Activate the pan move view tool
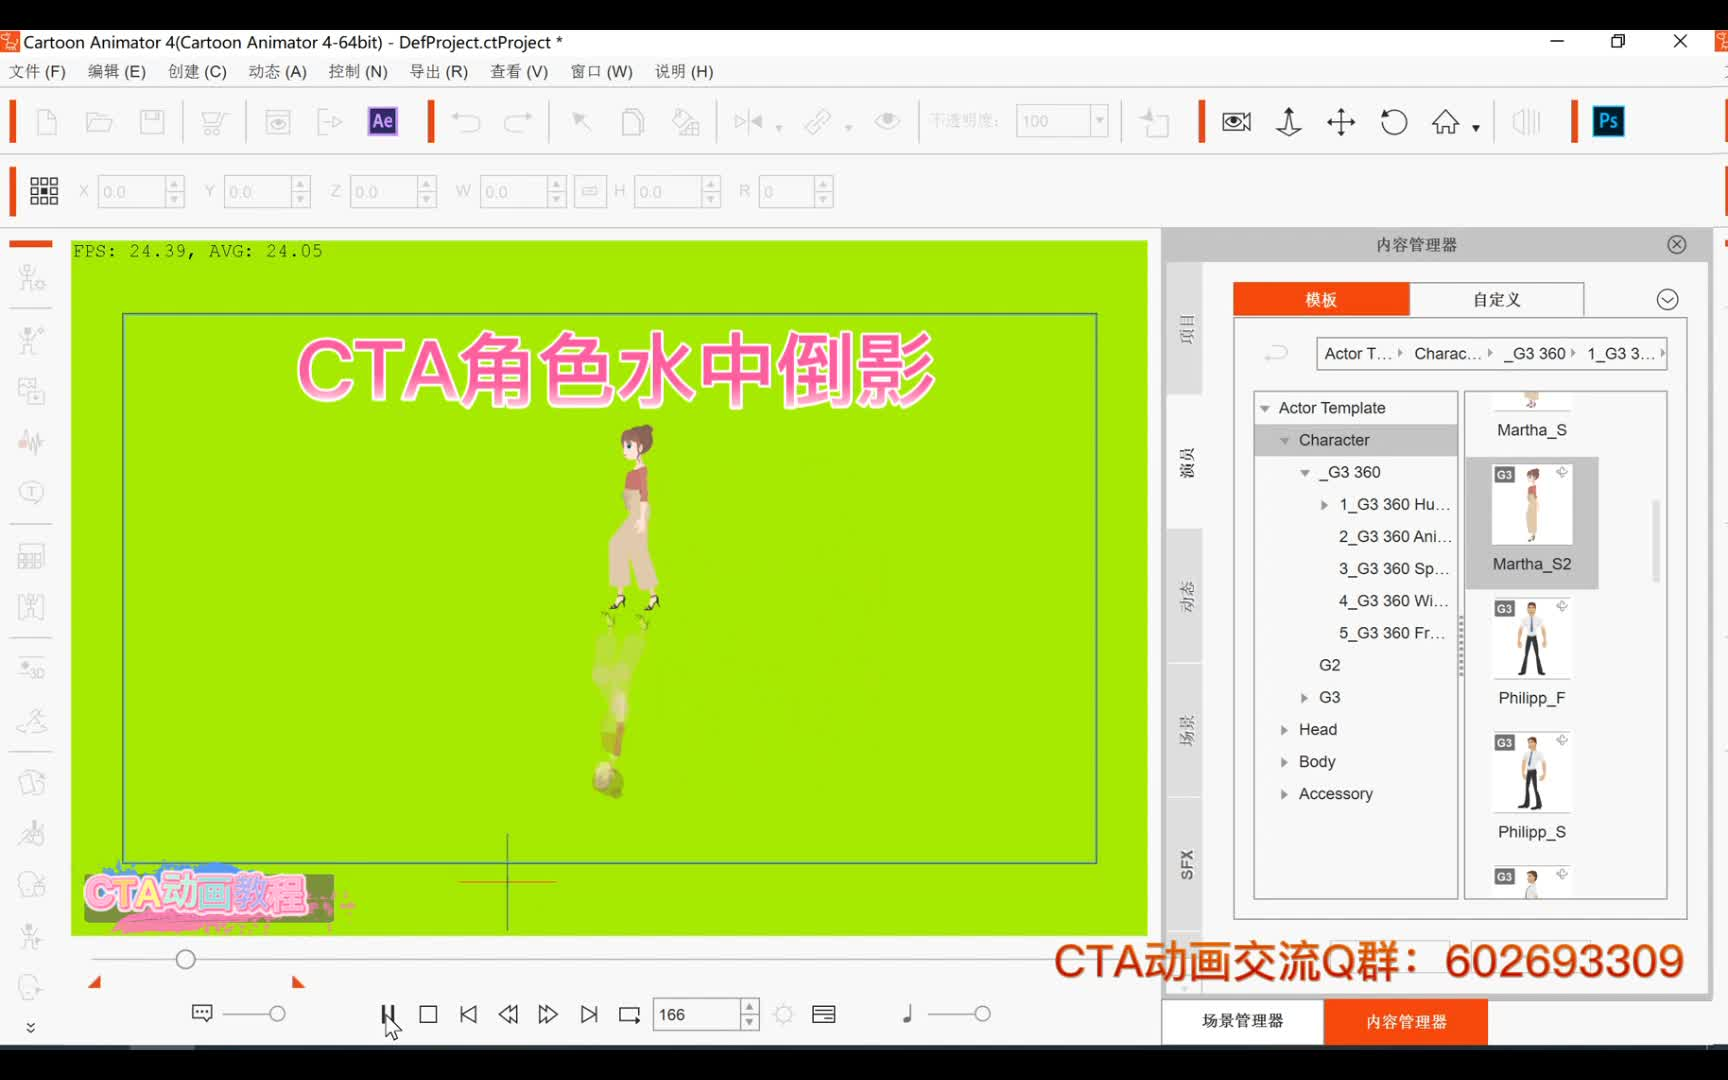Image resolution: width=1728 pixels, height=1080 pixels. click(x=1340, y=121)
